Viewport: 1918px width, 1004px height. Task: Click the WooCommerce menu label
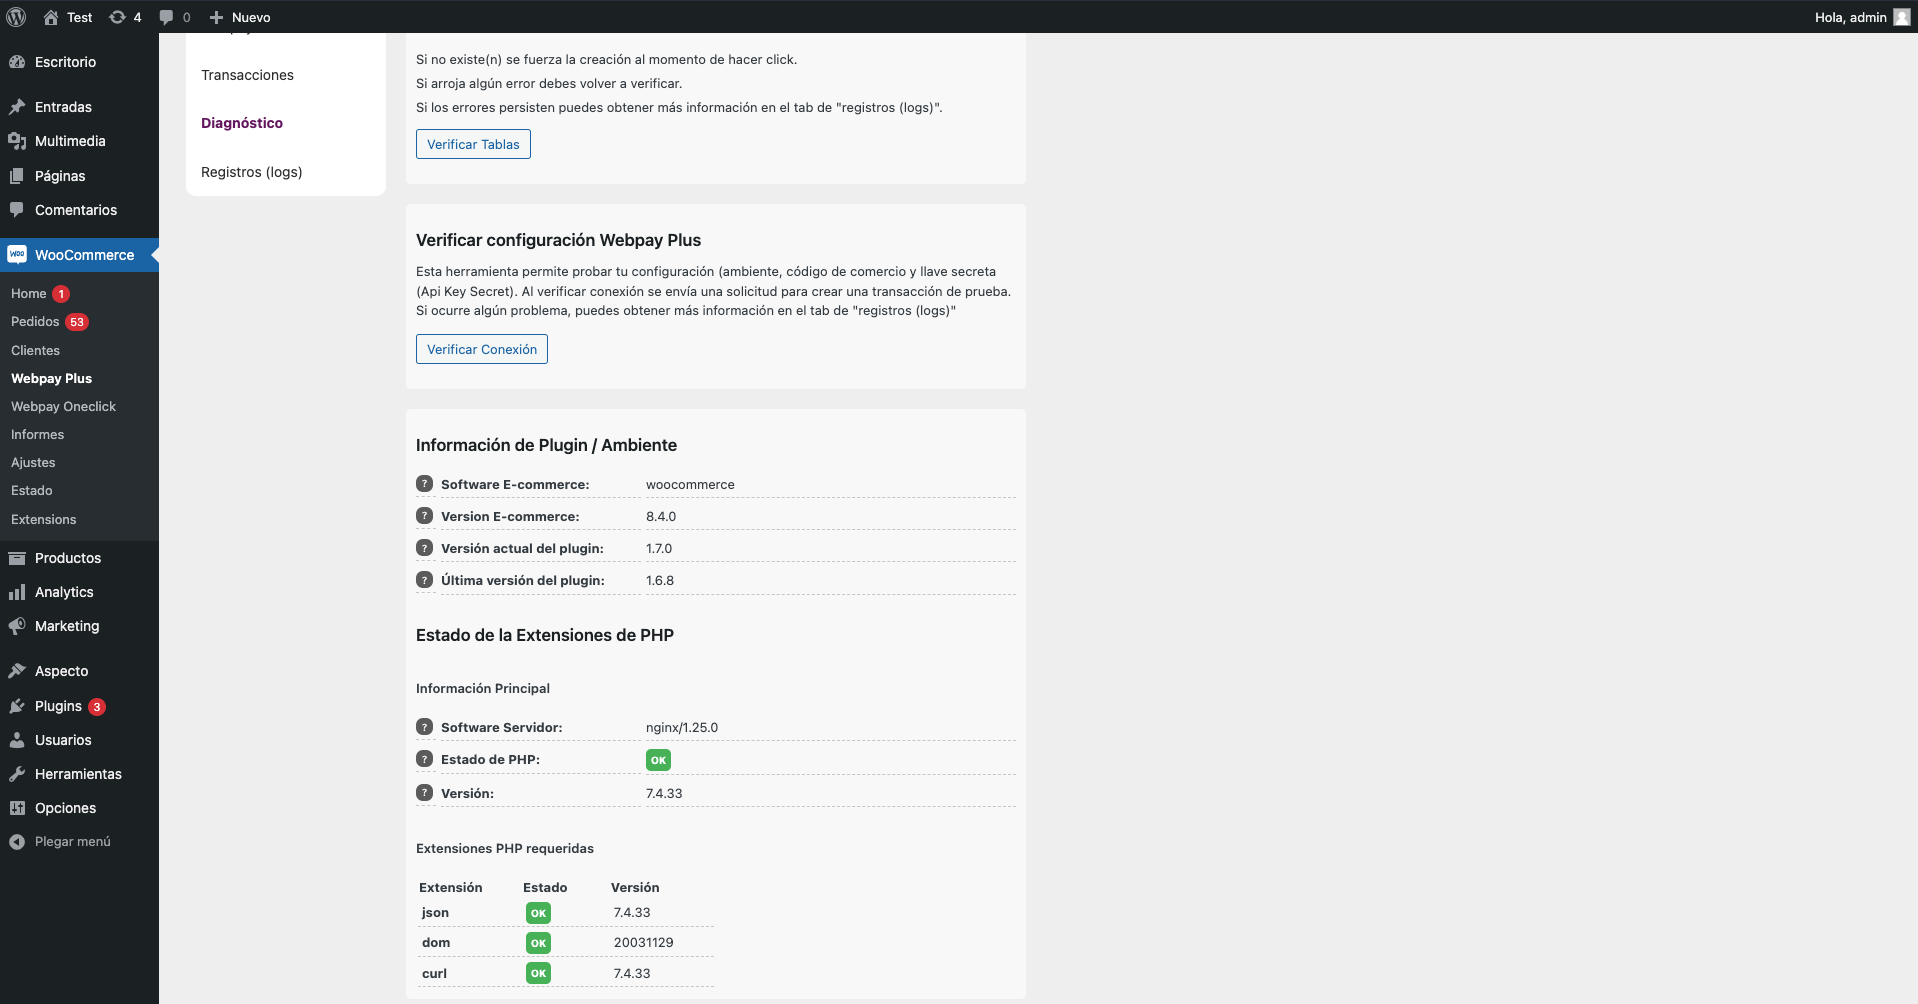pos(84,255)
